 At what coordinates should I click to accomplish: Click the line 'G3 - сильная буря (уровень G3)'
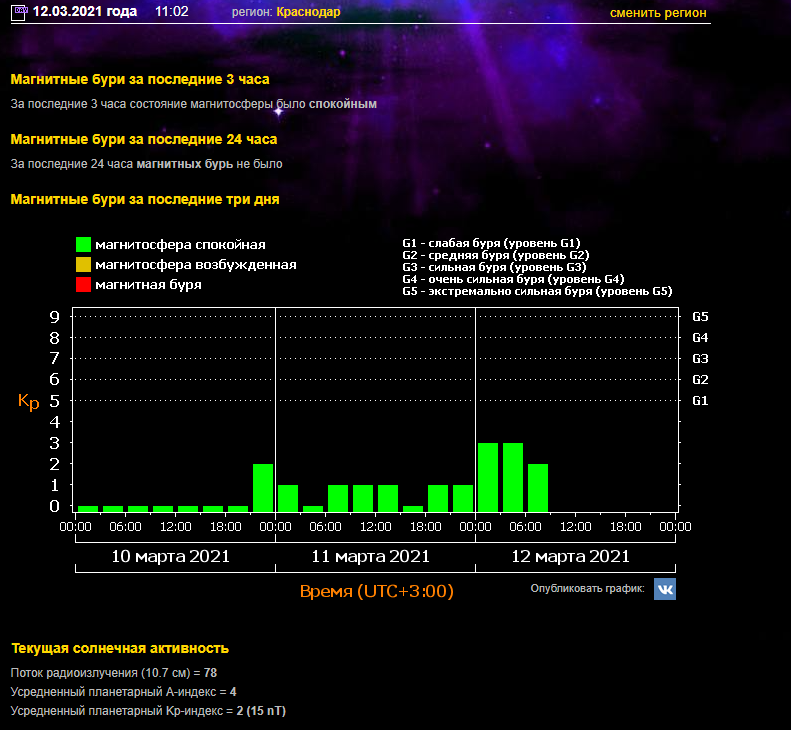coord(494,267)
